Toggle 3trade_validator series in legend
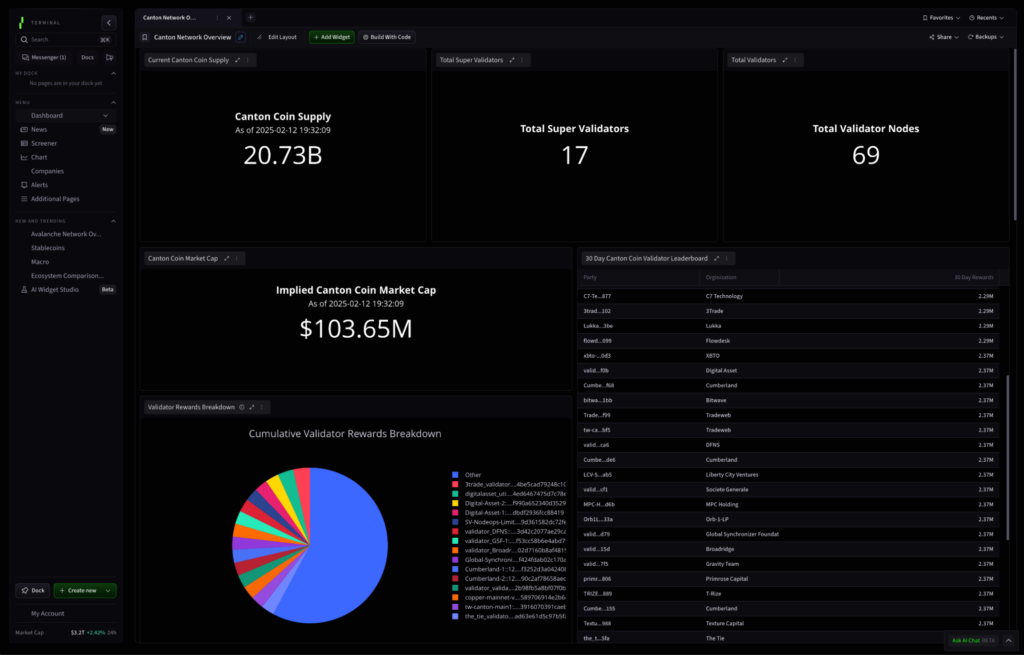 509,485
